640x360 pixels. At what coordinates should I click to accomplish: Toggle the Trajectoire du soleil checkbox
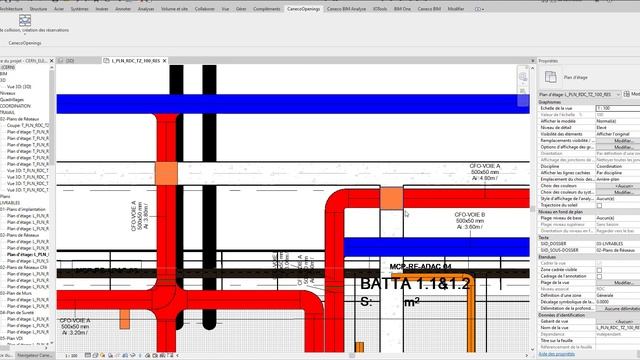599,205
